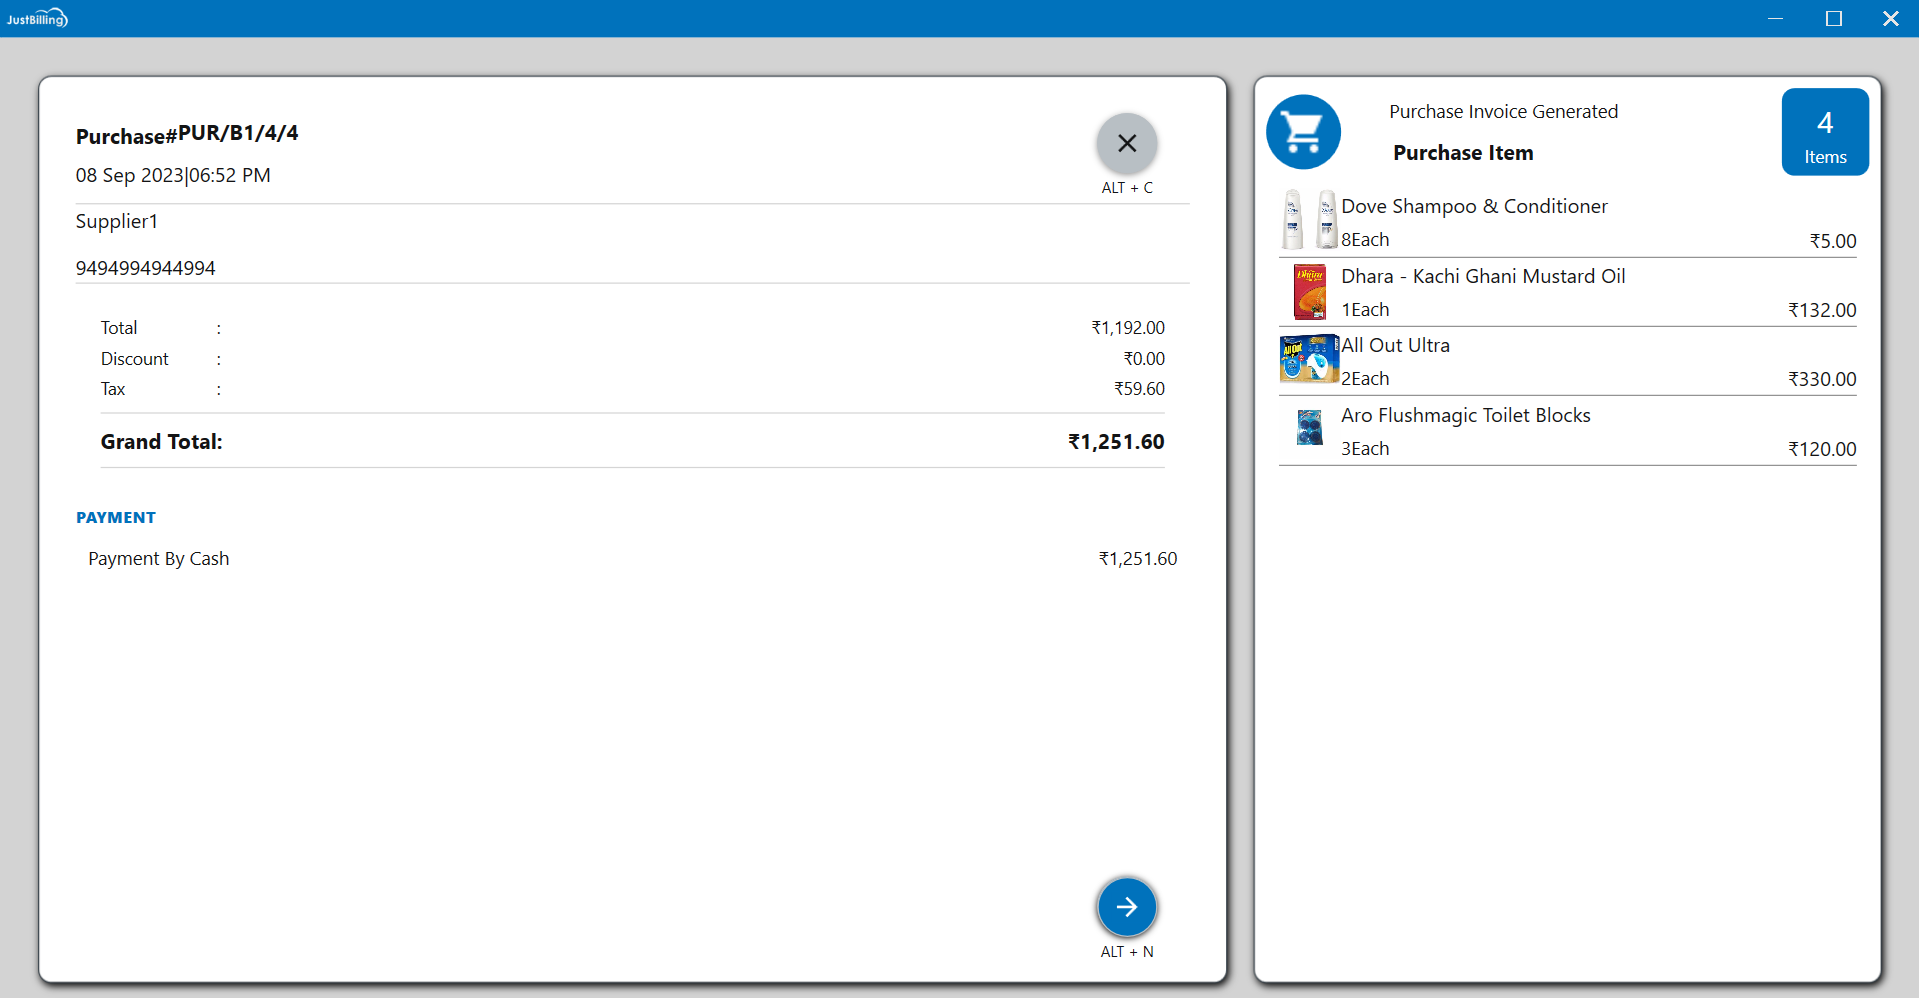The width and height of the screenshot is (1919, 998).
Task: Click the purchase number PUR/B1/4/4
Action: tap(238, 134)
